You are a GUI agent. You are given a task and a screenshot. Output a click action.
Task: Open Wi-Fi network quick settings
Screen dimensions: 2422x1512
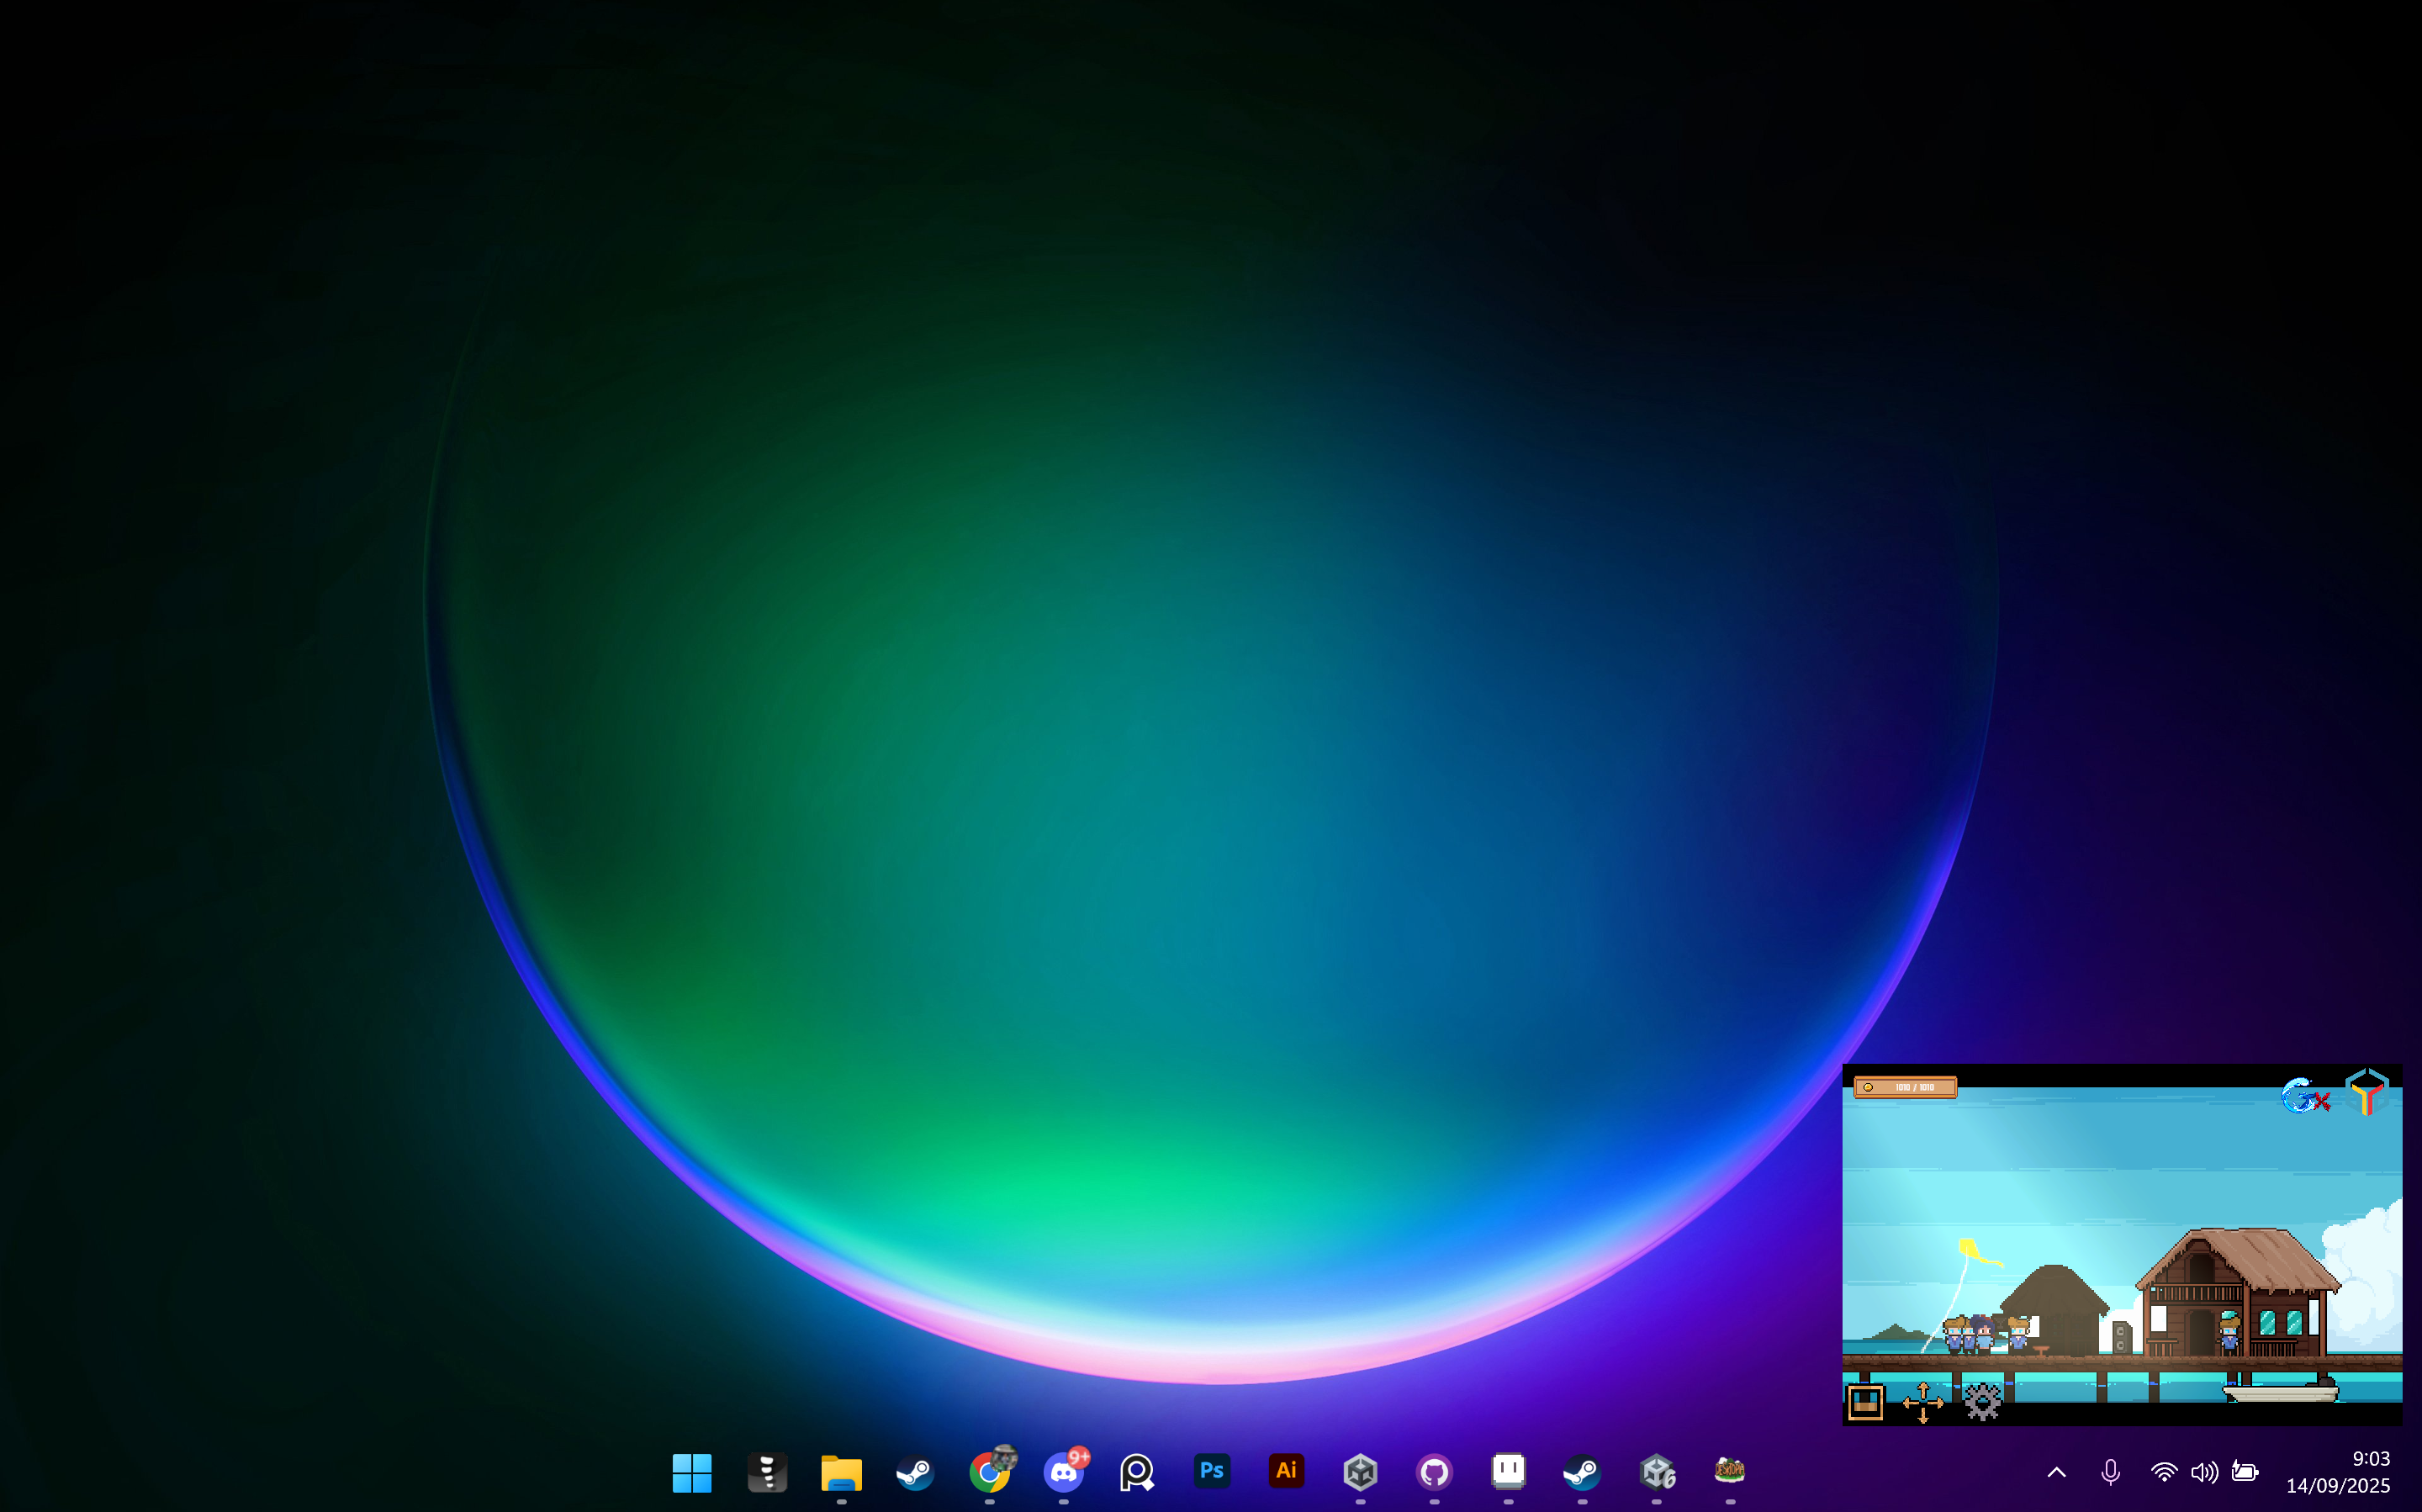pyautogui.click(x=2163, y=1472)
